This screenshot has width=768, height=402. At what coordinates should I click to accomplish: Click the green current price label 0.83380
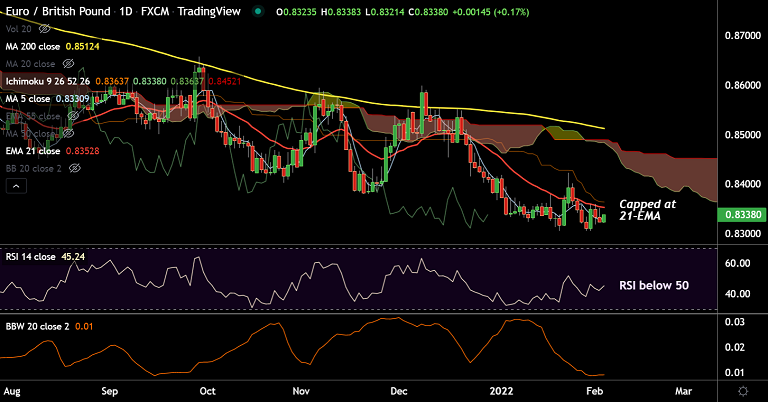[x=742, y=214]
